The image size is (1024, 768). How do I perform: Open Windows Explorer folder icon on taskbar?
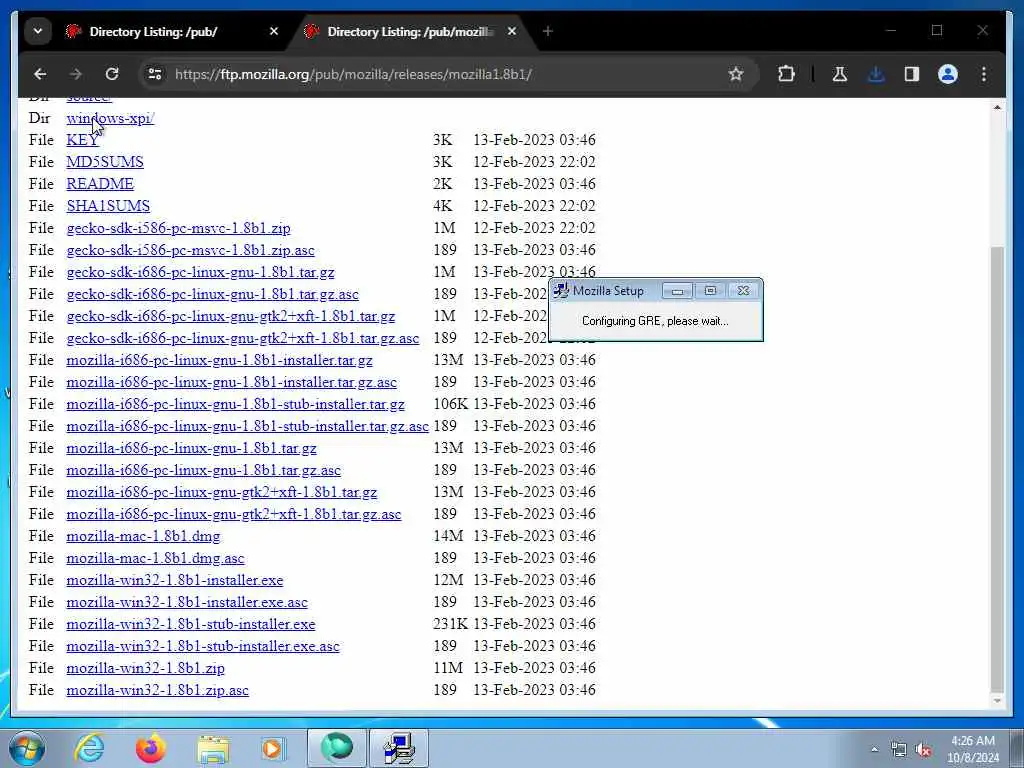click(x=213, y=748)
